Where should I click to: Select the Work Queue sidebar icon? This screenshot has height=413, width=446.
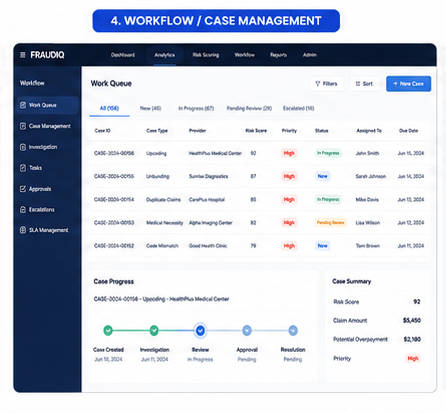pos(23,105)
